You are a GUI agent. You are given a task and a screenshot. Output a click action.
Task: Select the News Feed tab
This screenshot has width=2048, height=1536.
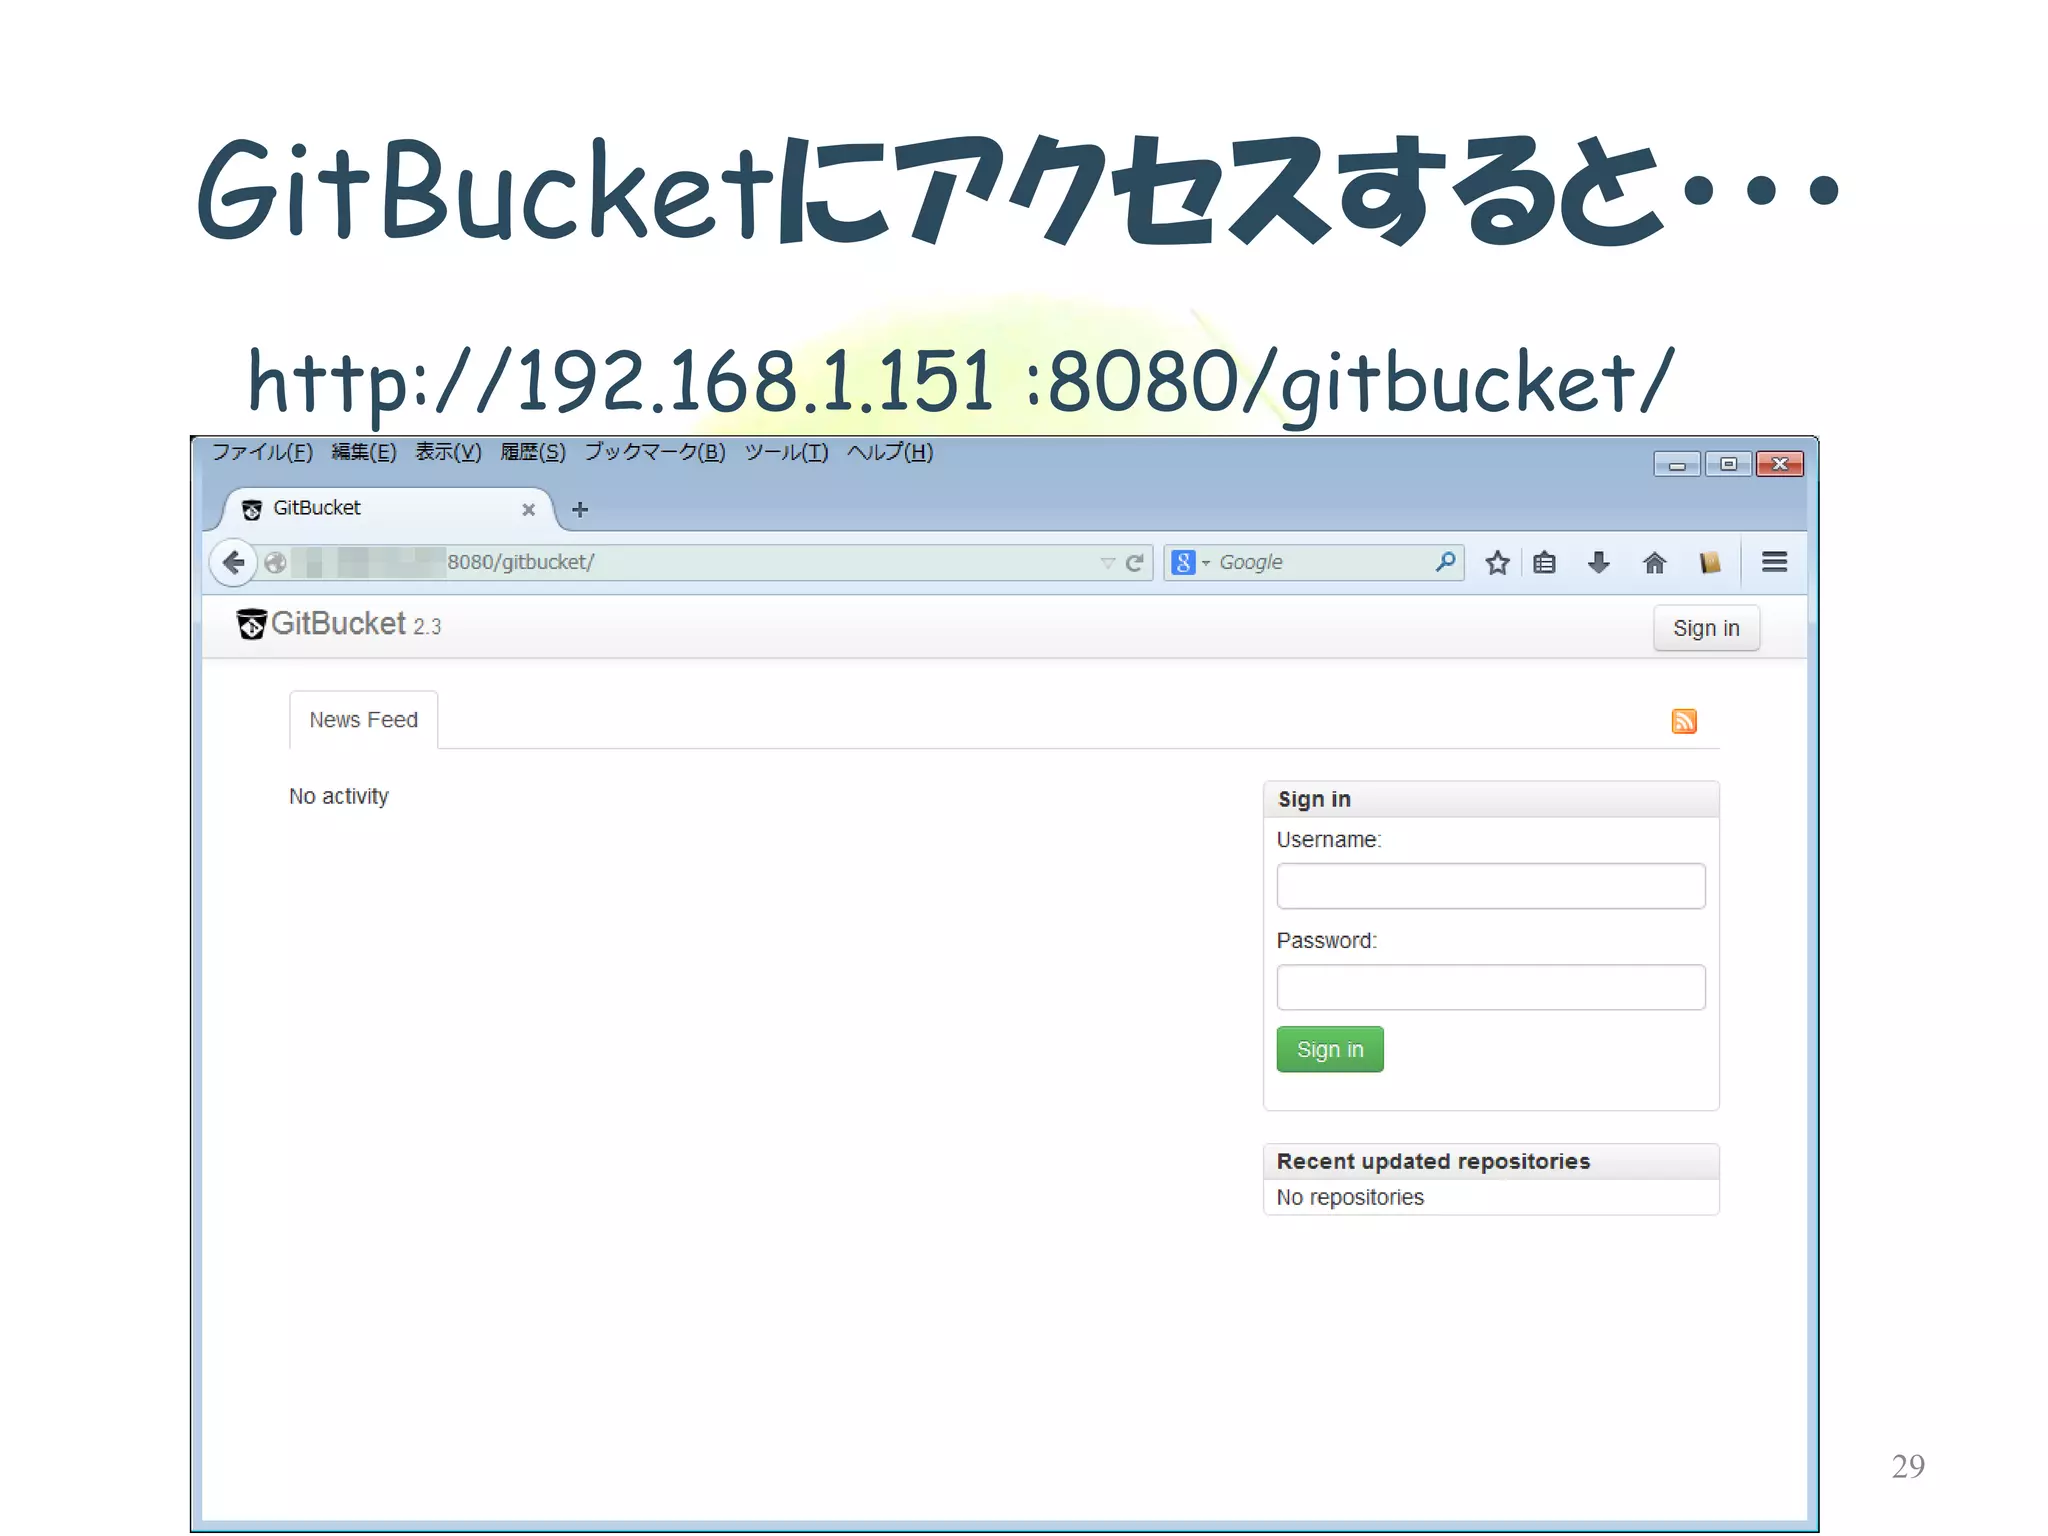coord(363,720)
